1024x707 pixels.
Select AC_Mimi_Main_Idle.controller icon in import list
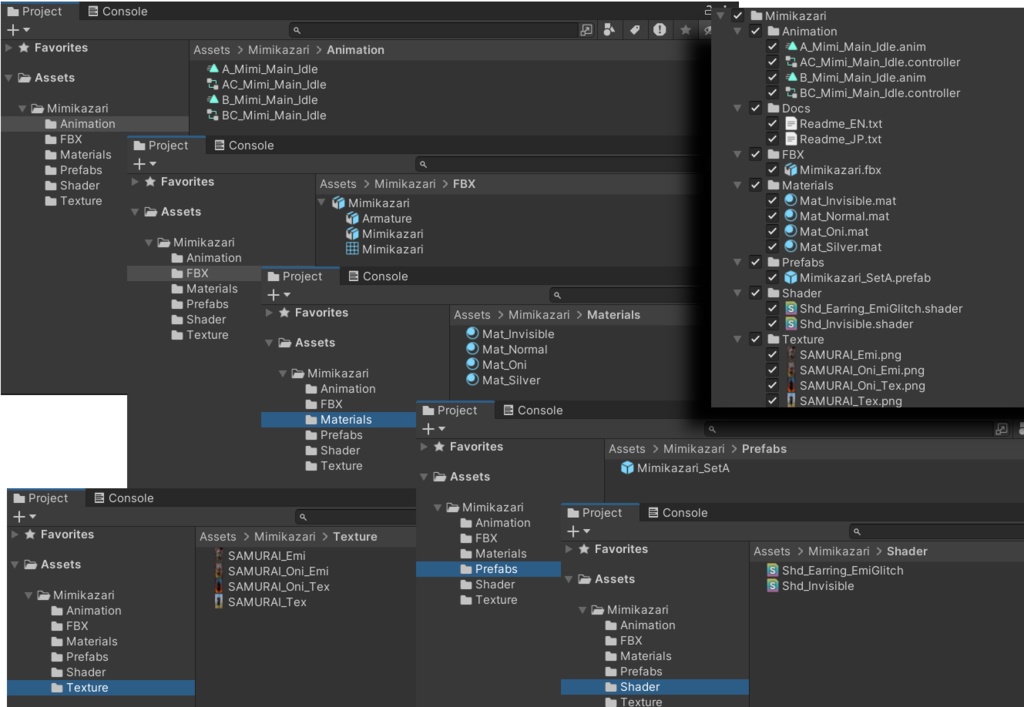point(791,62)
